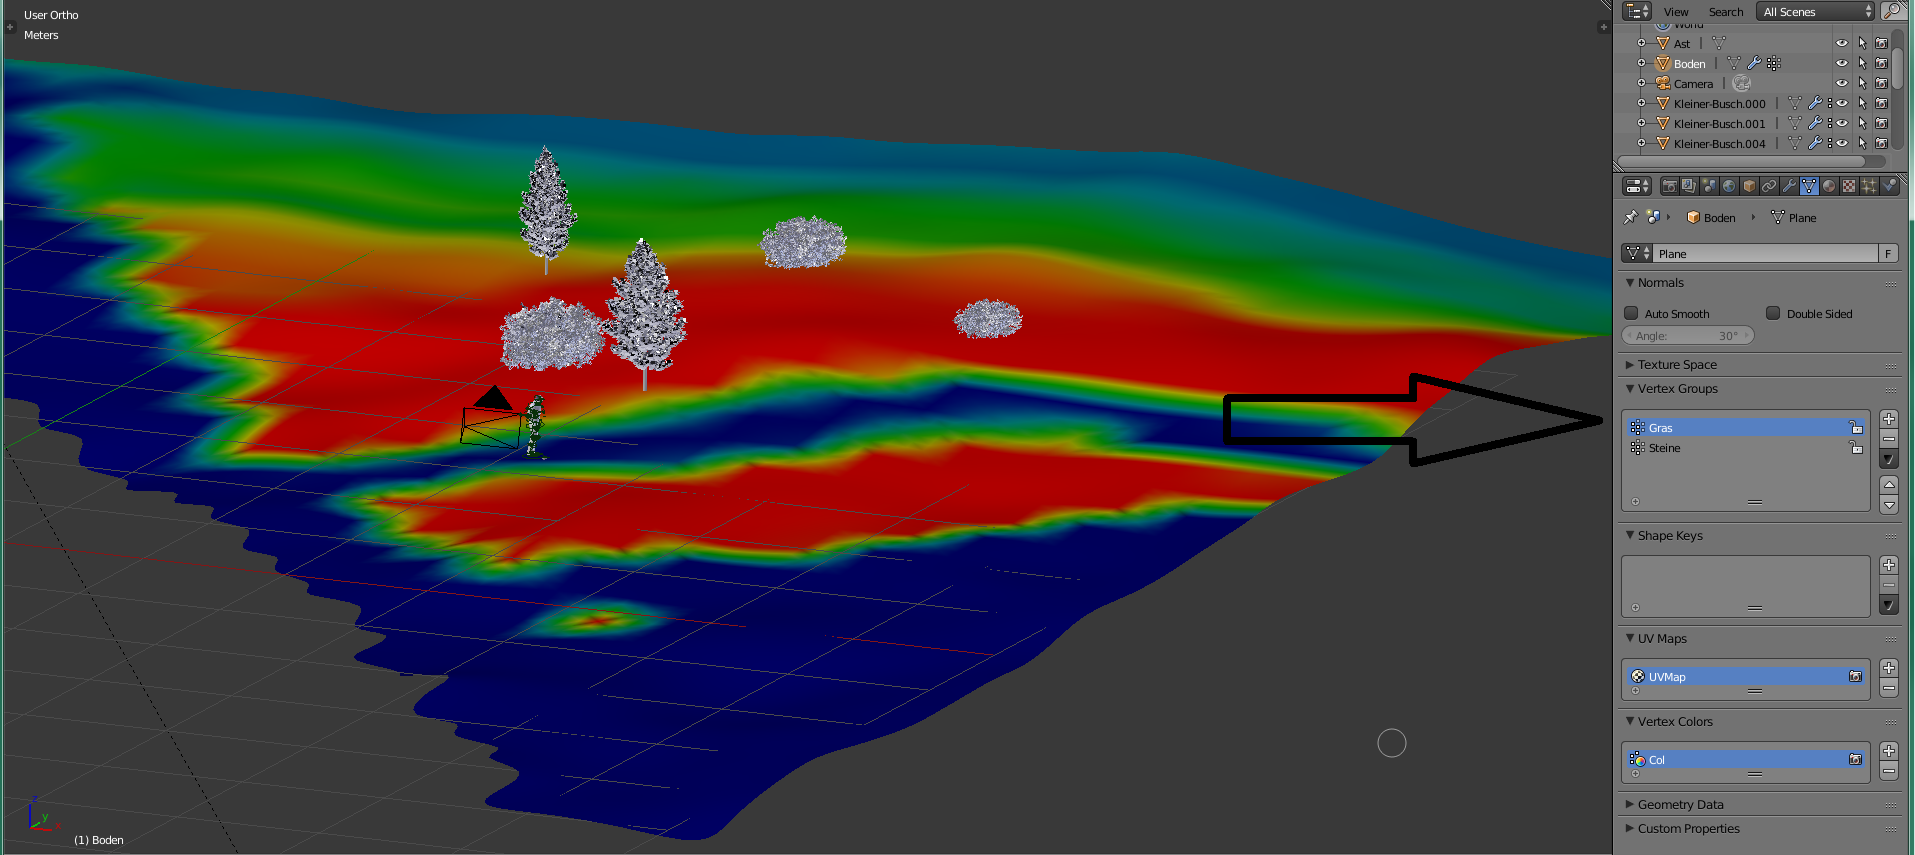
Task: Enable the Double Sided checkbox
Action: tap(1773, 313)
